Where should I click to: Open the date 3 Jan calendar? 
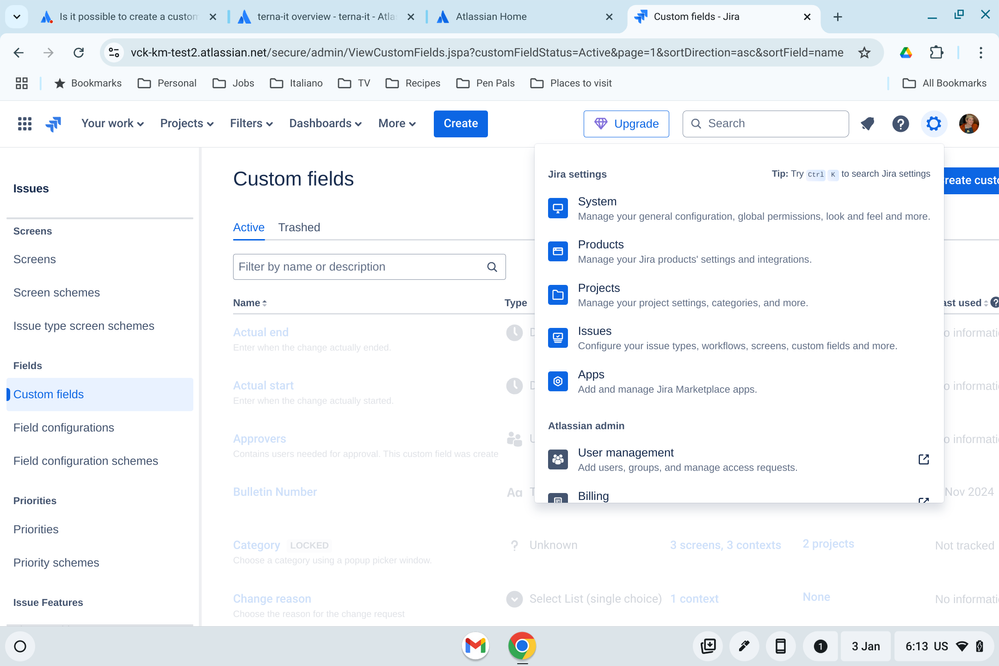pyautogui.click(x=865, y=646)
